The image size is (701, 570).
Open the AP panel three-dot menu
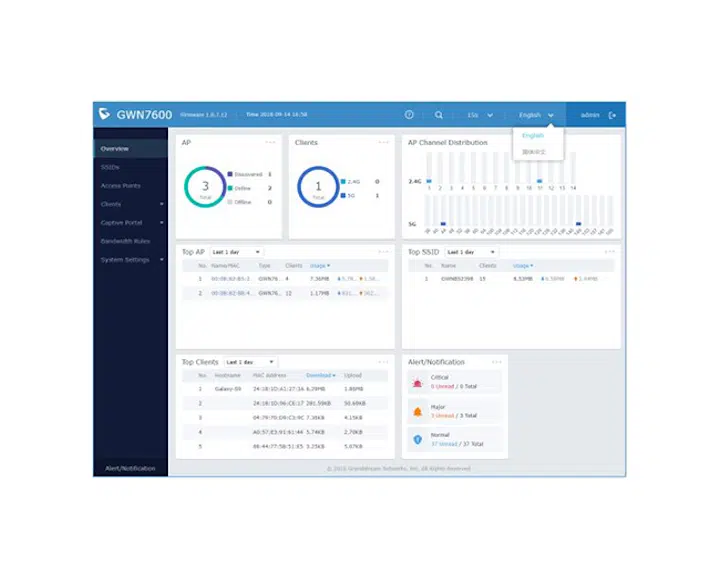coord(270,143)
